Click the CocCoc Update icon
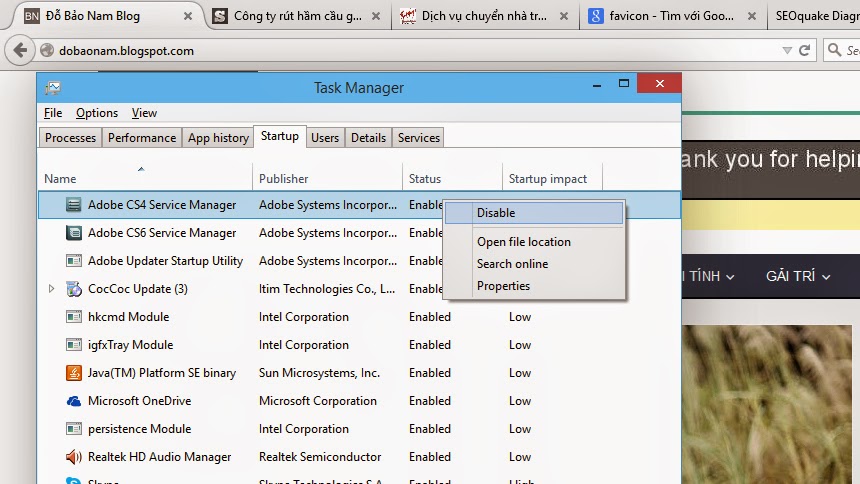Viewport: 860px width, 484px height. pos(73,289)
